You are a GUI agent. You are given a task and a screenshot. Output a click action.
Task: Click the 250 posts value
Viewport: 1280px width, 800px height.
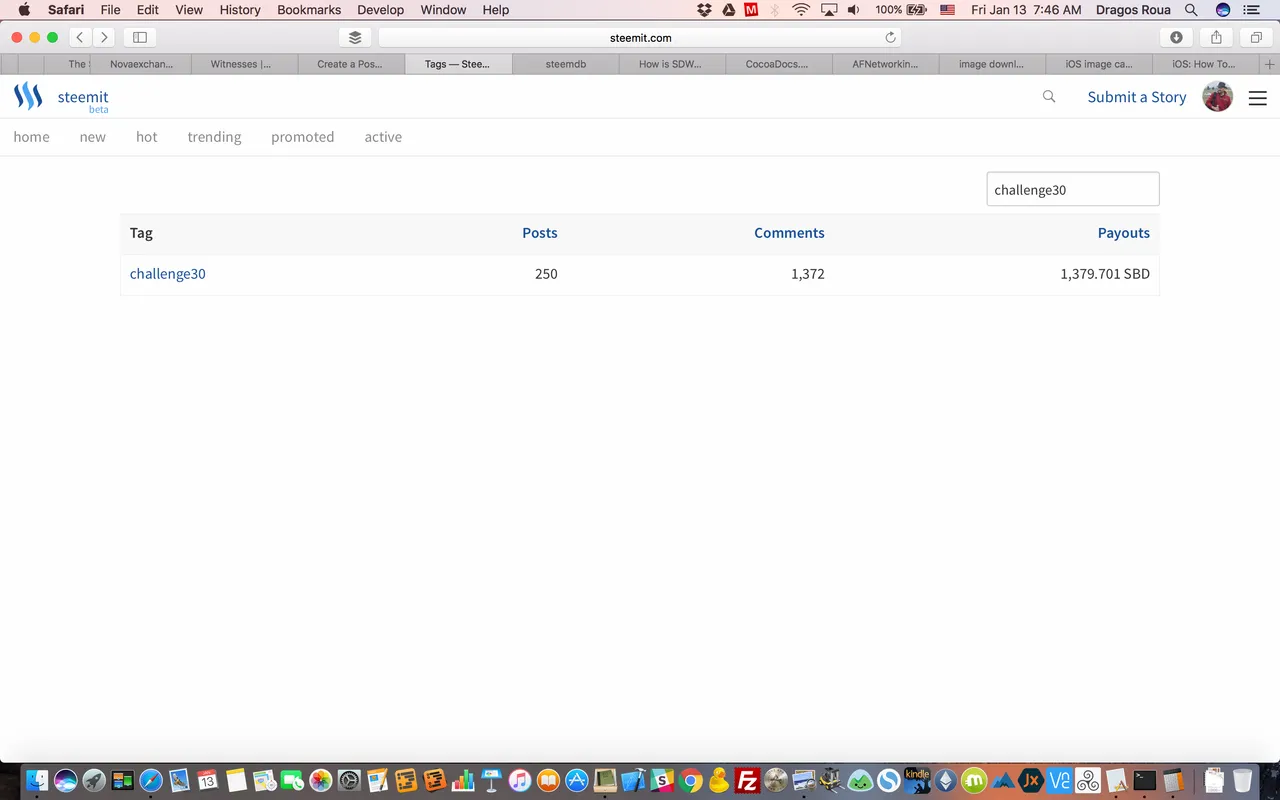click(x=546, y=274)
